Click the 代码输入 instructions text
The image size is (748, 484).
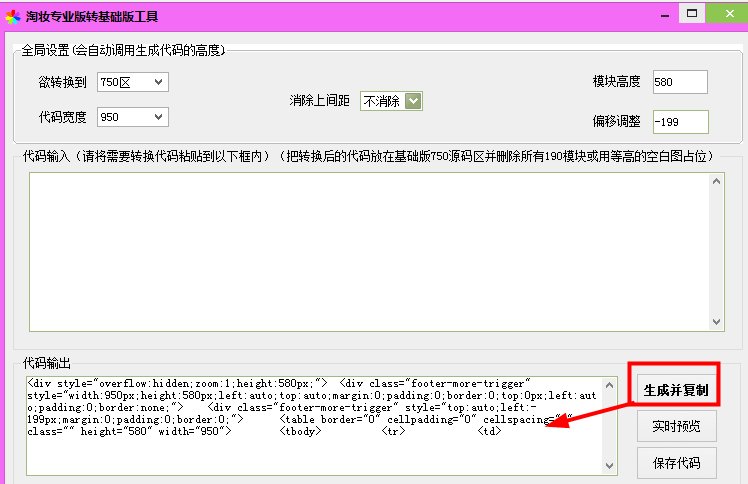(x=369, y=156)
